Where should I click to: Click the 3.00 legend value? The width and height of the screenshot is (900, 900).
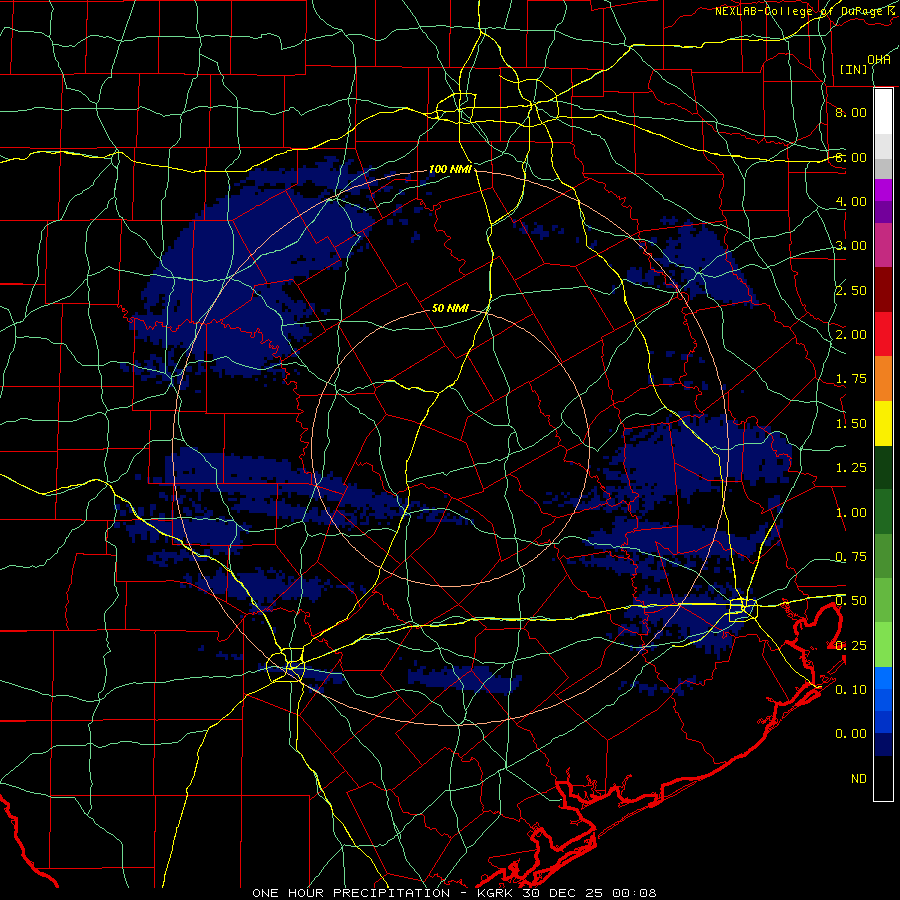pyautogui.click(x=850, y=246)
